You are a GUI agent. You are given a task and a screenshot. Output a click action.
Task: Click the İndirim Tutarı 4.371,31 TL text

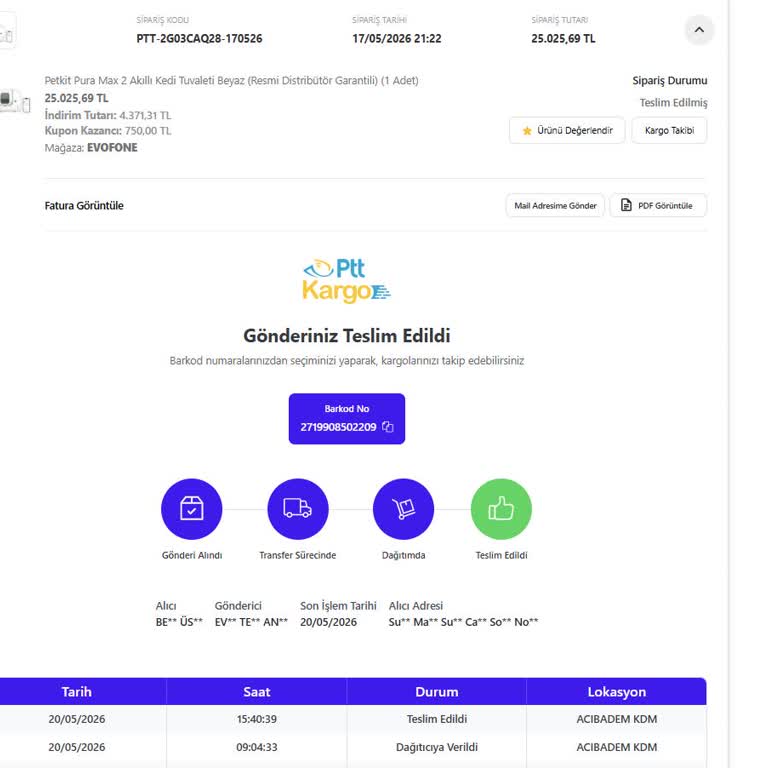(108, 115)
